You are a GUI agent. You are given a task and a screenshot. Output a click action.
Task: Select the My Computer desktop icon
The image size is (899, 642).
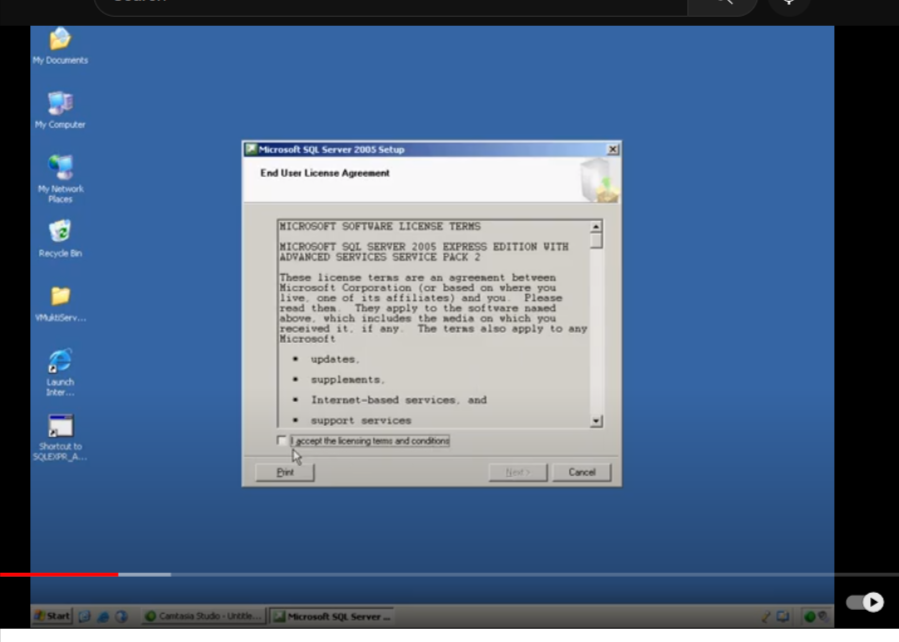(x=60, y=110)
